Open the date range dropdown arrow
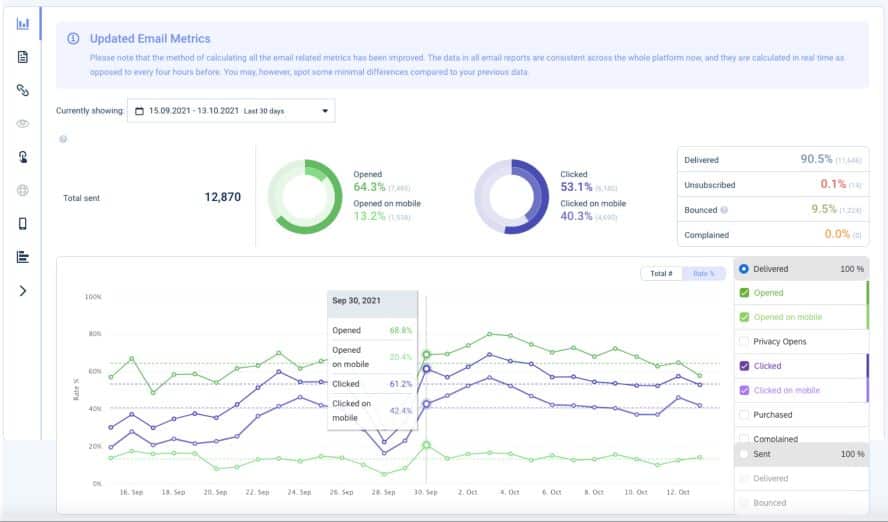 tap(325, 111)
